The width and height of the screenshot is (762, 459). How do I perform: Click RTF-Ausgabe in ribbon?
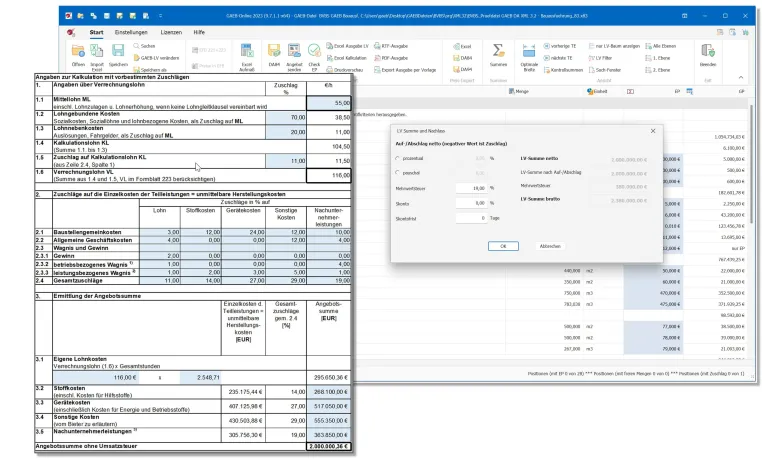[x=391, y=46]
